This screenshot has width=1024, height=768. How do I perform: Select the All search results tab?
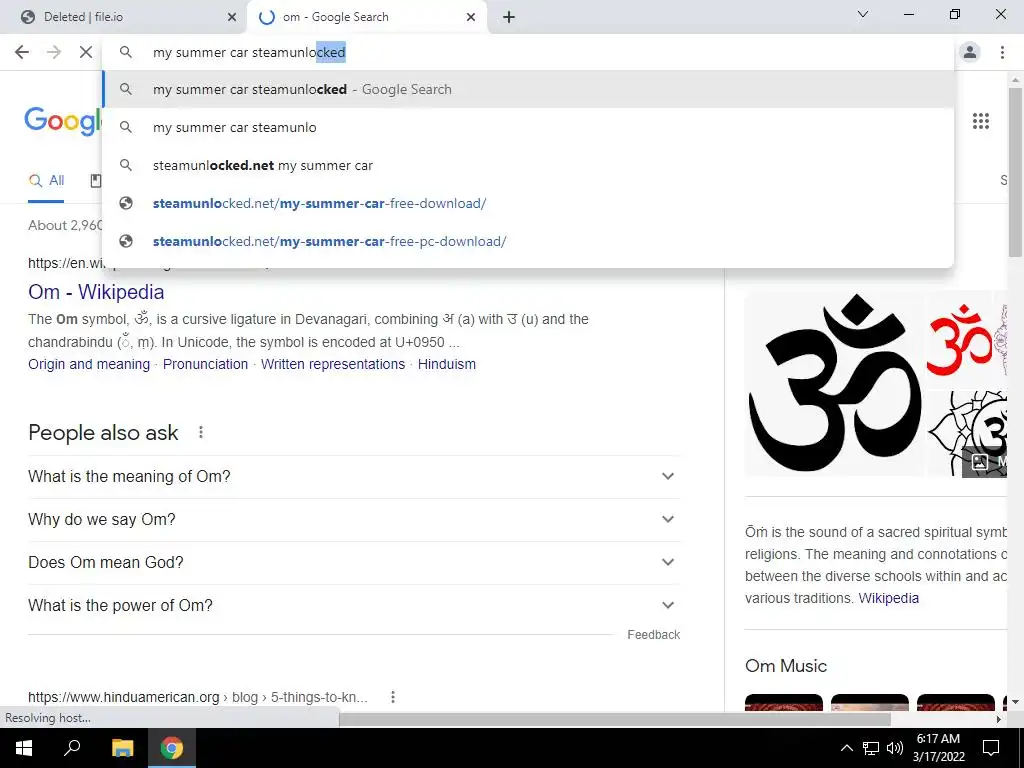pos(46,181)
